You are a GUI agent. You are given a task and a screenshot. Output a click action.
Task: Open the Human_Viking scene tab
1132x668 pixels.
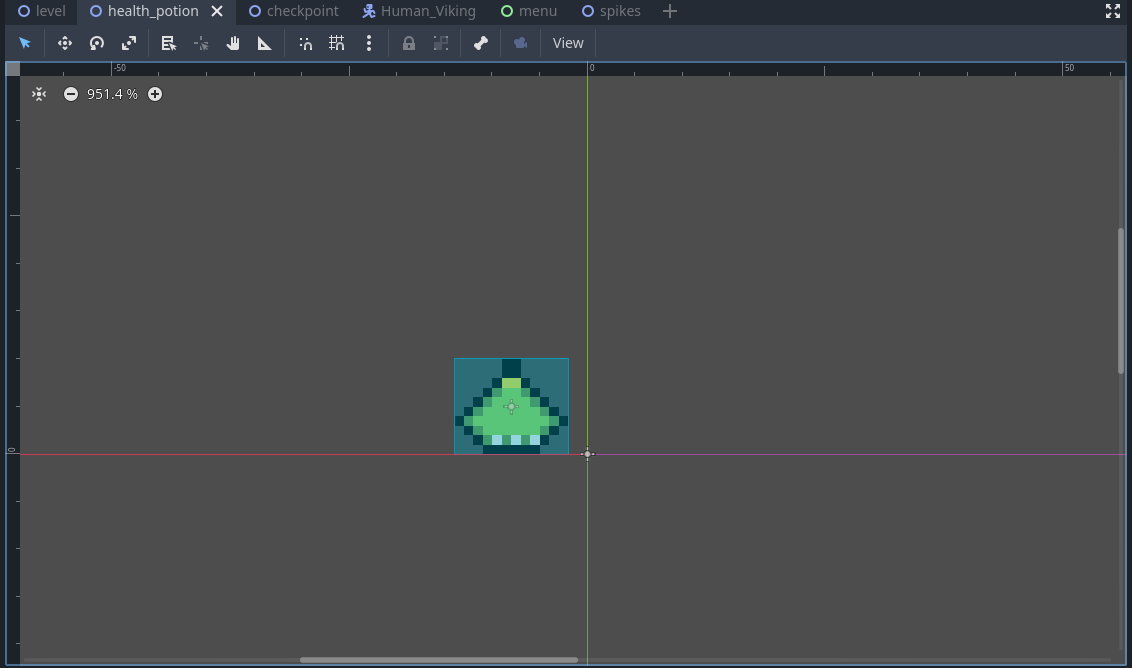coord(428,11)
